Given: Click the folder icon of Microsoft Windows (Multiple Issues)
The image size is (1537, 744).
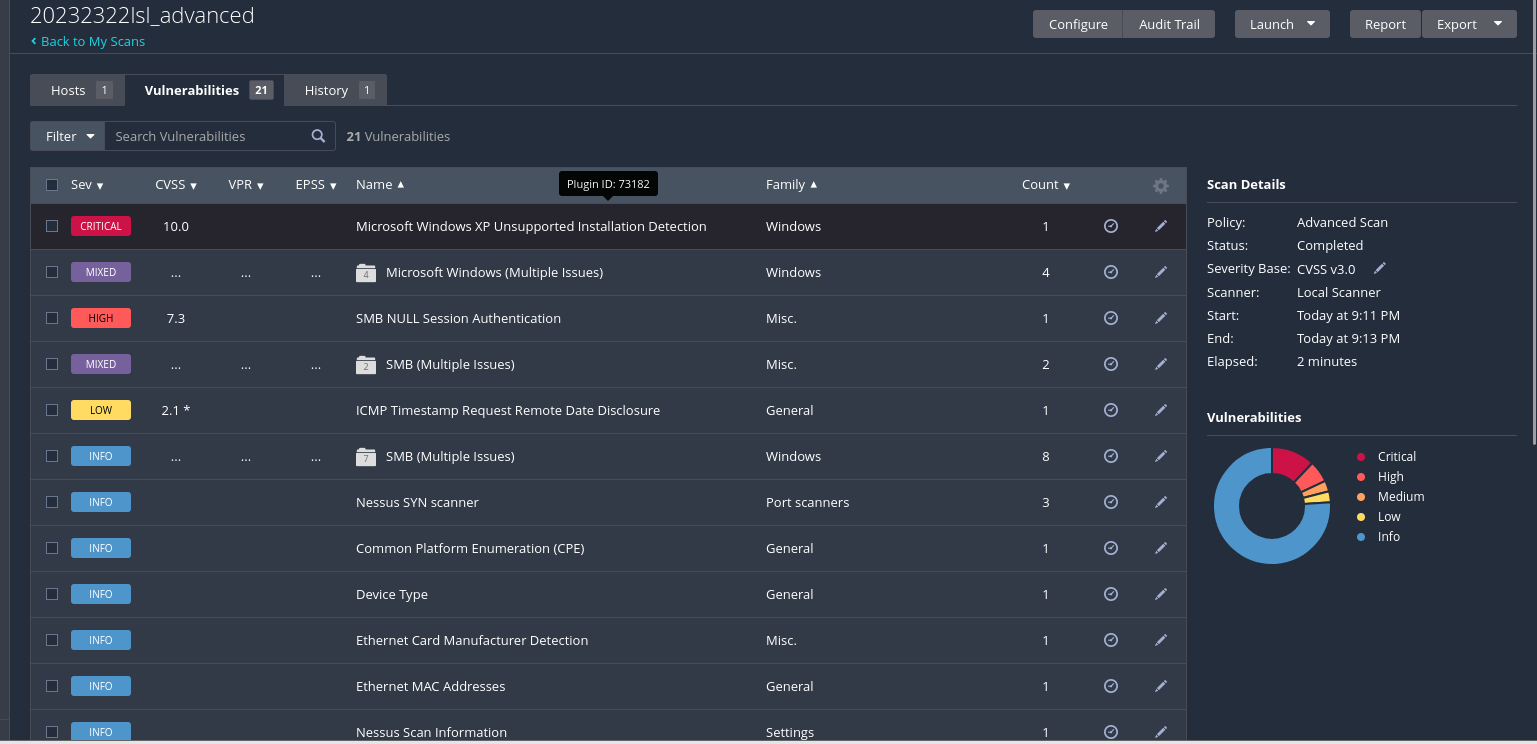Looking at the screenshot, I should pos(366,273).
